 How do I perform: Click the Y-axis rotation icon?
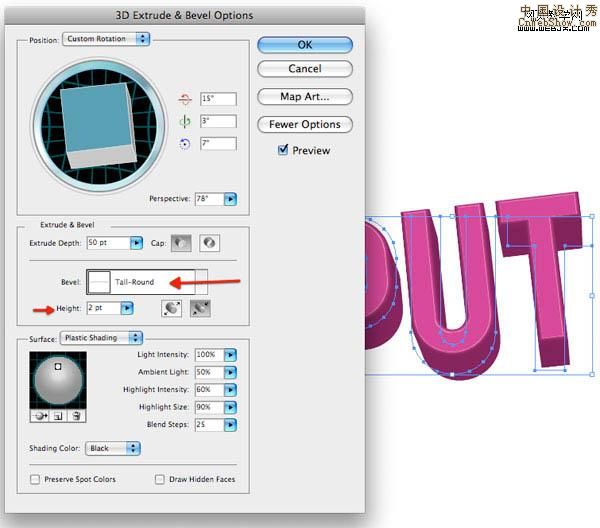pyautogui.click(x=185, y=122)
